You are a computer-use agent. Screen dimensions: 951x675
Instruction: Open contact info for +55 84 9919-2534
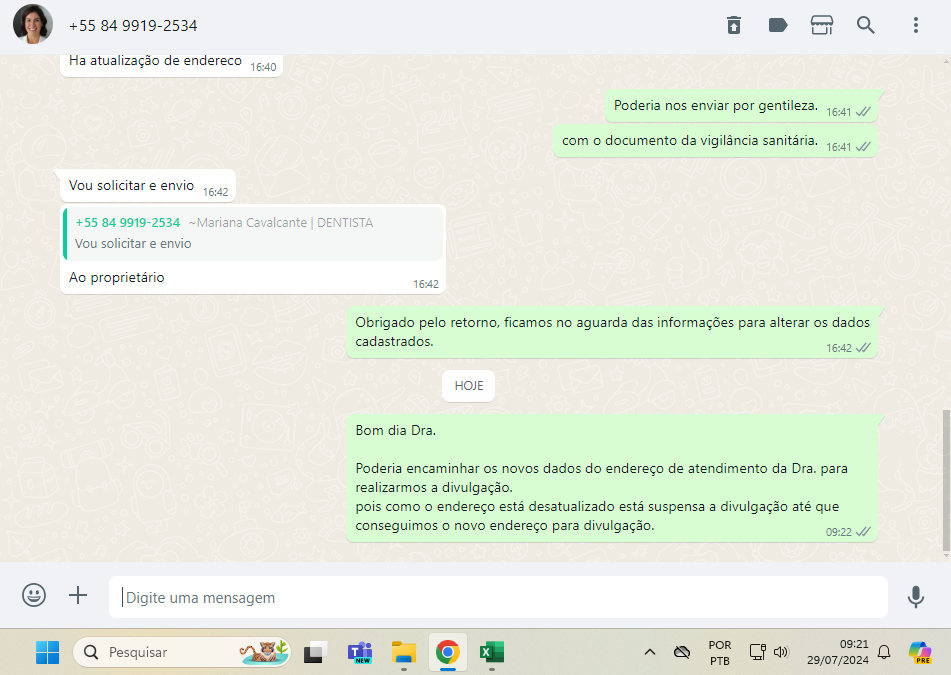[x=133, y=25]
